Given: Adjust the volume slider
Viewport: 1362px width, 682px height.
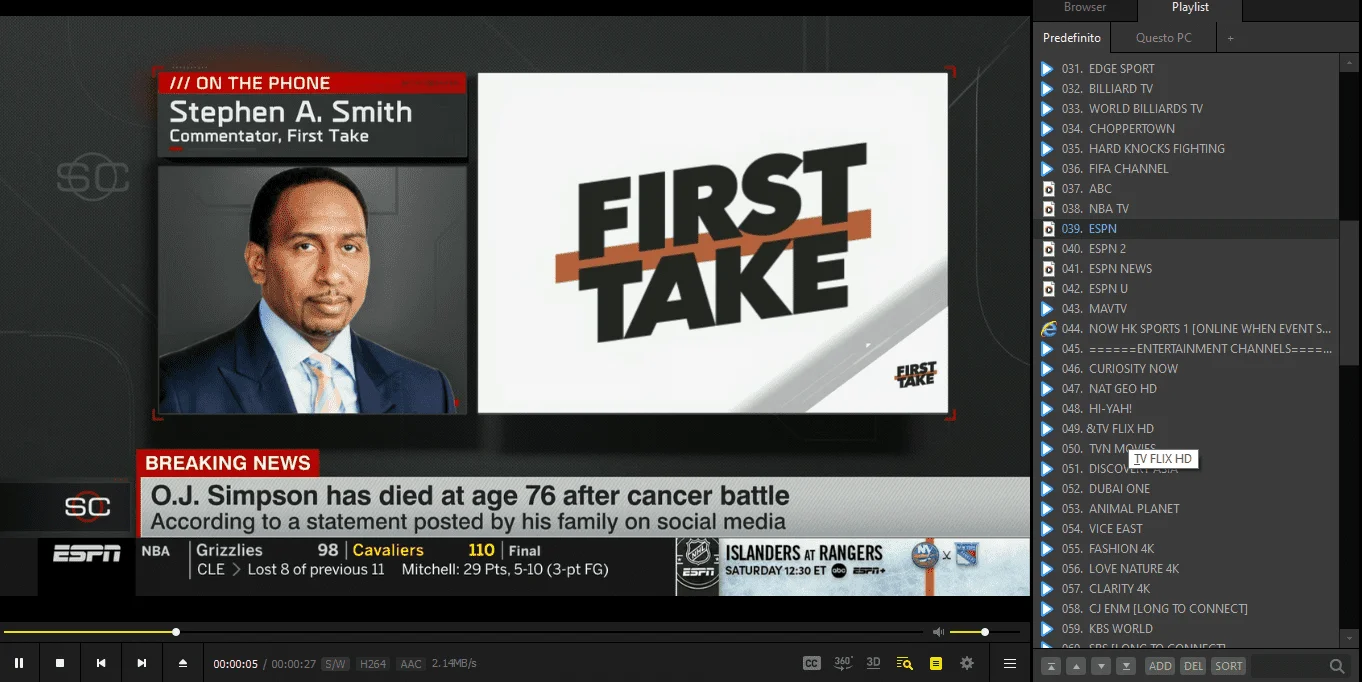Looking at the screenshot, I should click(x=984, y=632).
